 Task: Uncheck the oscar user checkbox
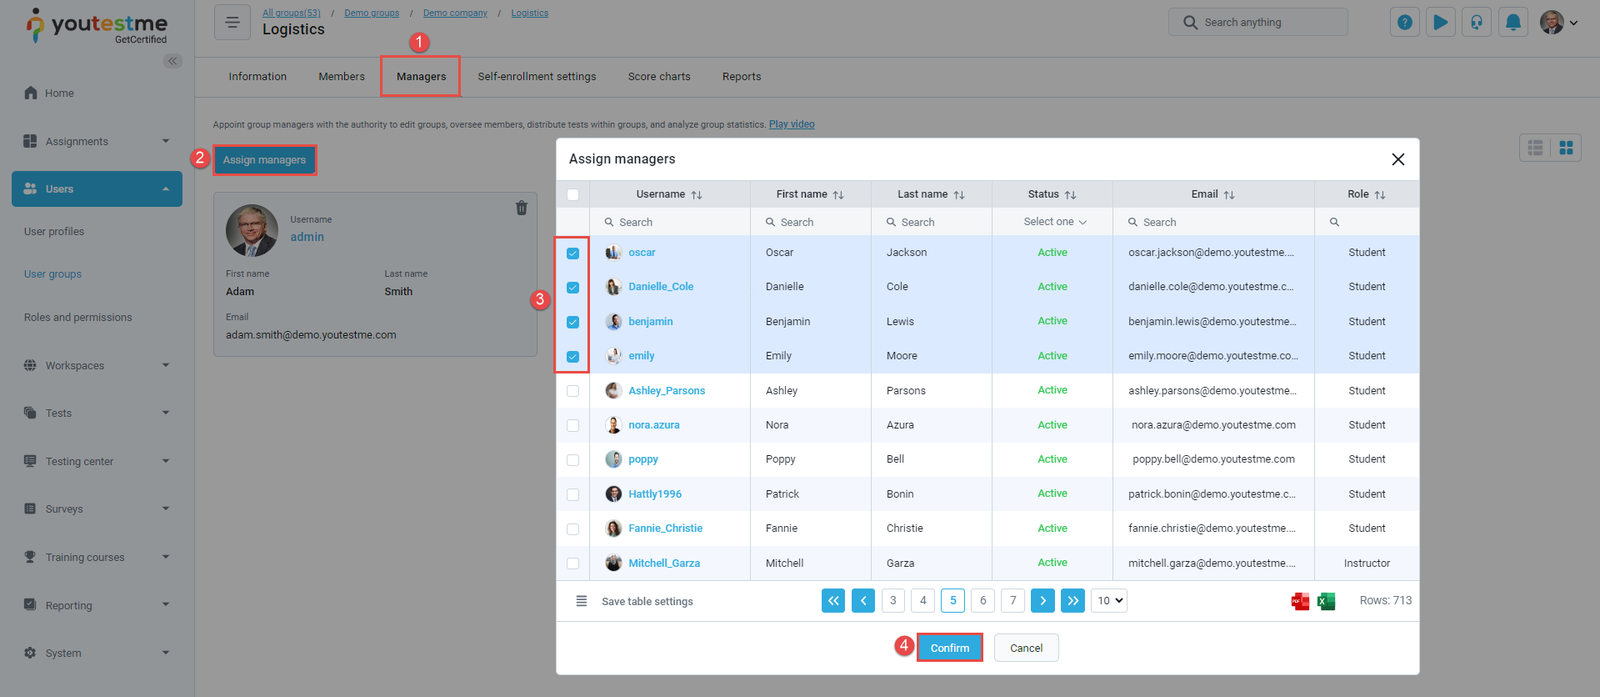tap(573, 253)
